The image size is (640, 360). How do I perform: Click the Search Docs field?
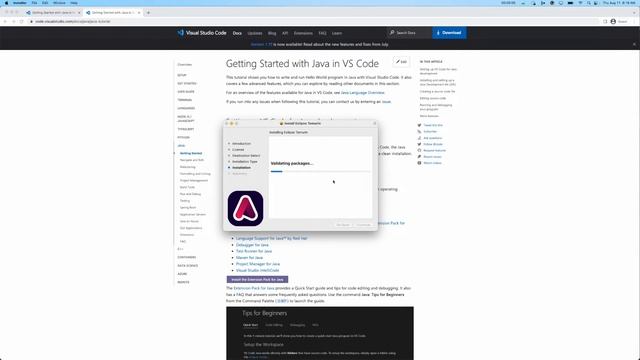[x=409, y=33]
